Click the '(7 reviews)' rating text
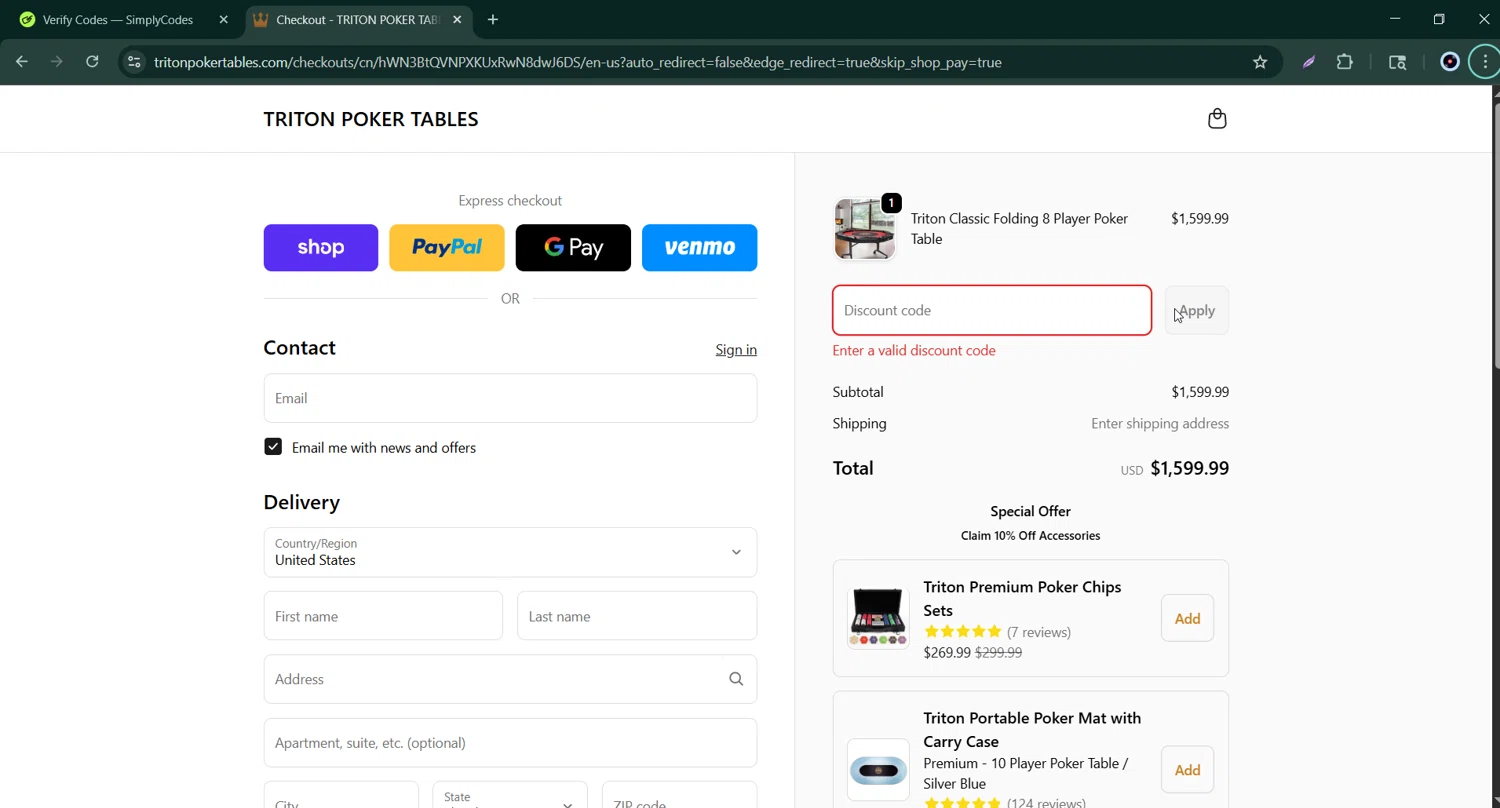1500x808 pixels. (x=1039, y=632)
